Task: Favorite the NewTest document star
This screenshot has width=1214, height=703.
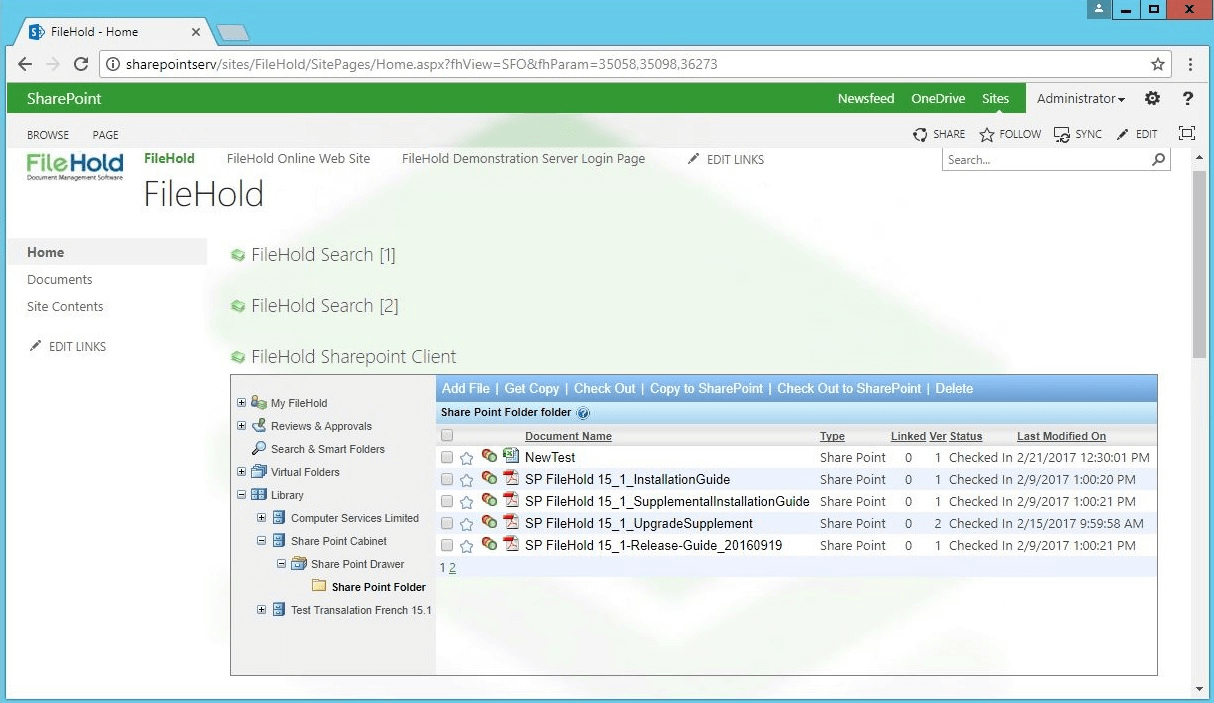Action: [466, 458]
